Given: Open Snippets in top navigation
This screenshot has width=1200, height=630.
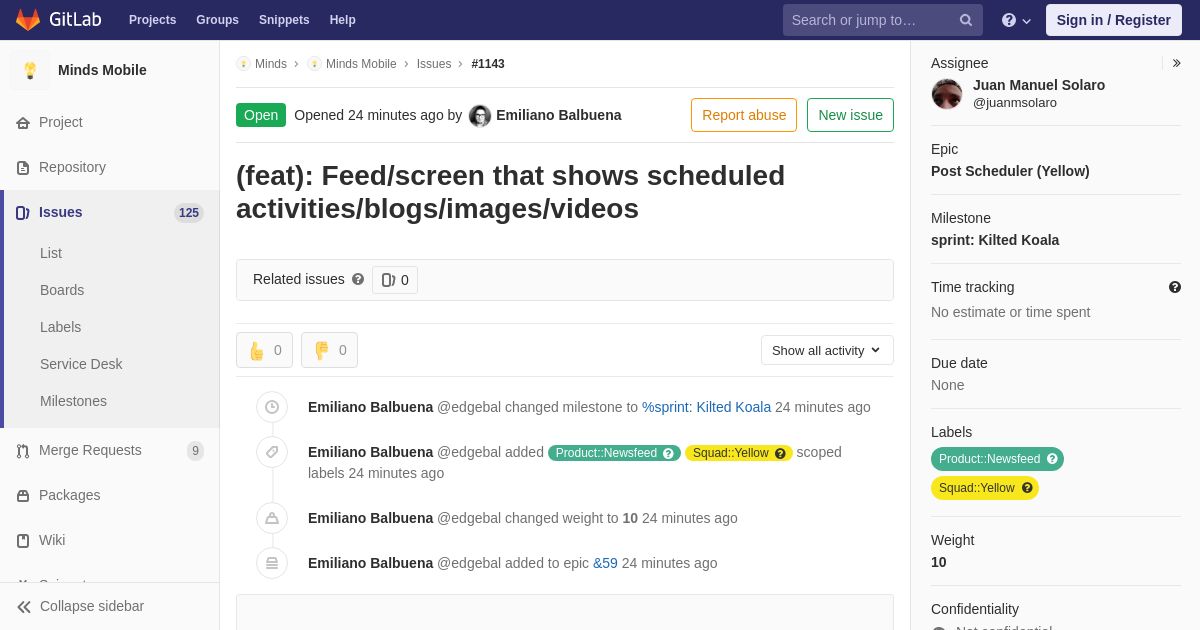Looking at the screenshot, I should (284, 20).
